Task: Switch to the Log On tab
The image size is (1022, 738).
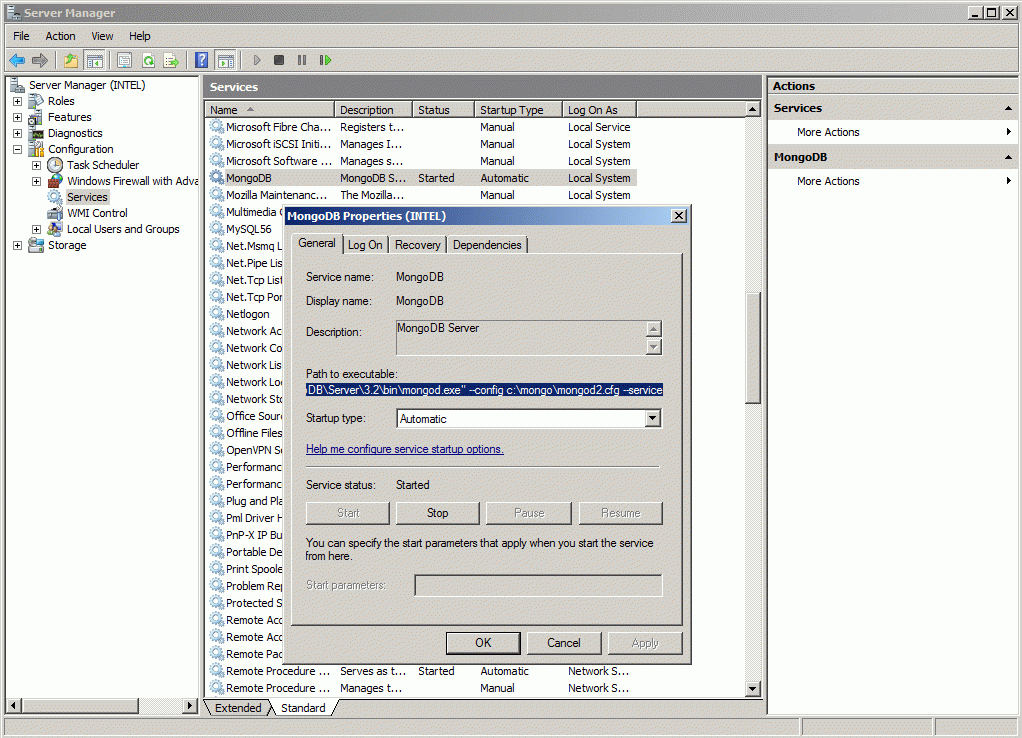Action: click(365, 245)
